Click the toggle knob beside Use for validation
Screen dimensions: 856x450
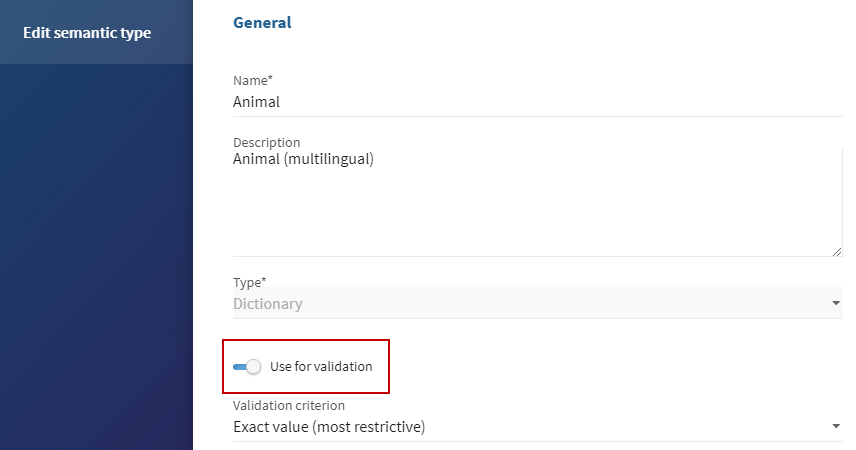253,367
